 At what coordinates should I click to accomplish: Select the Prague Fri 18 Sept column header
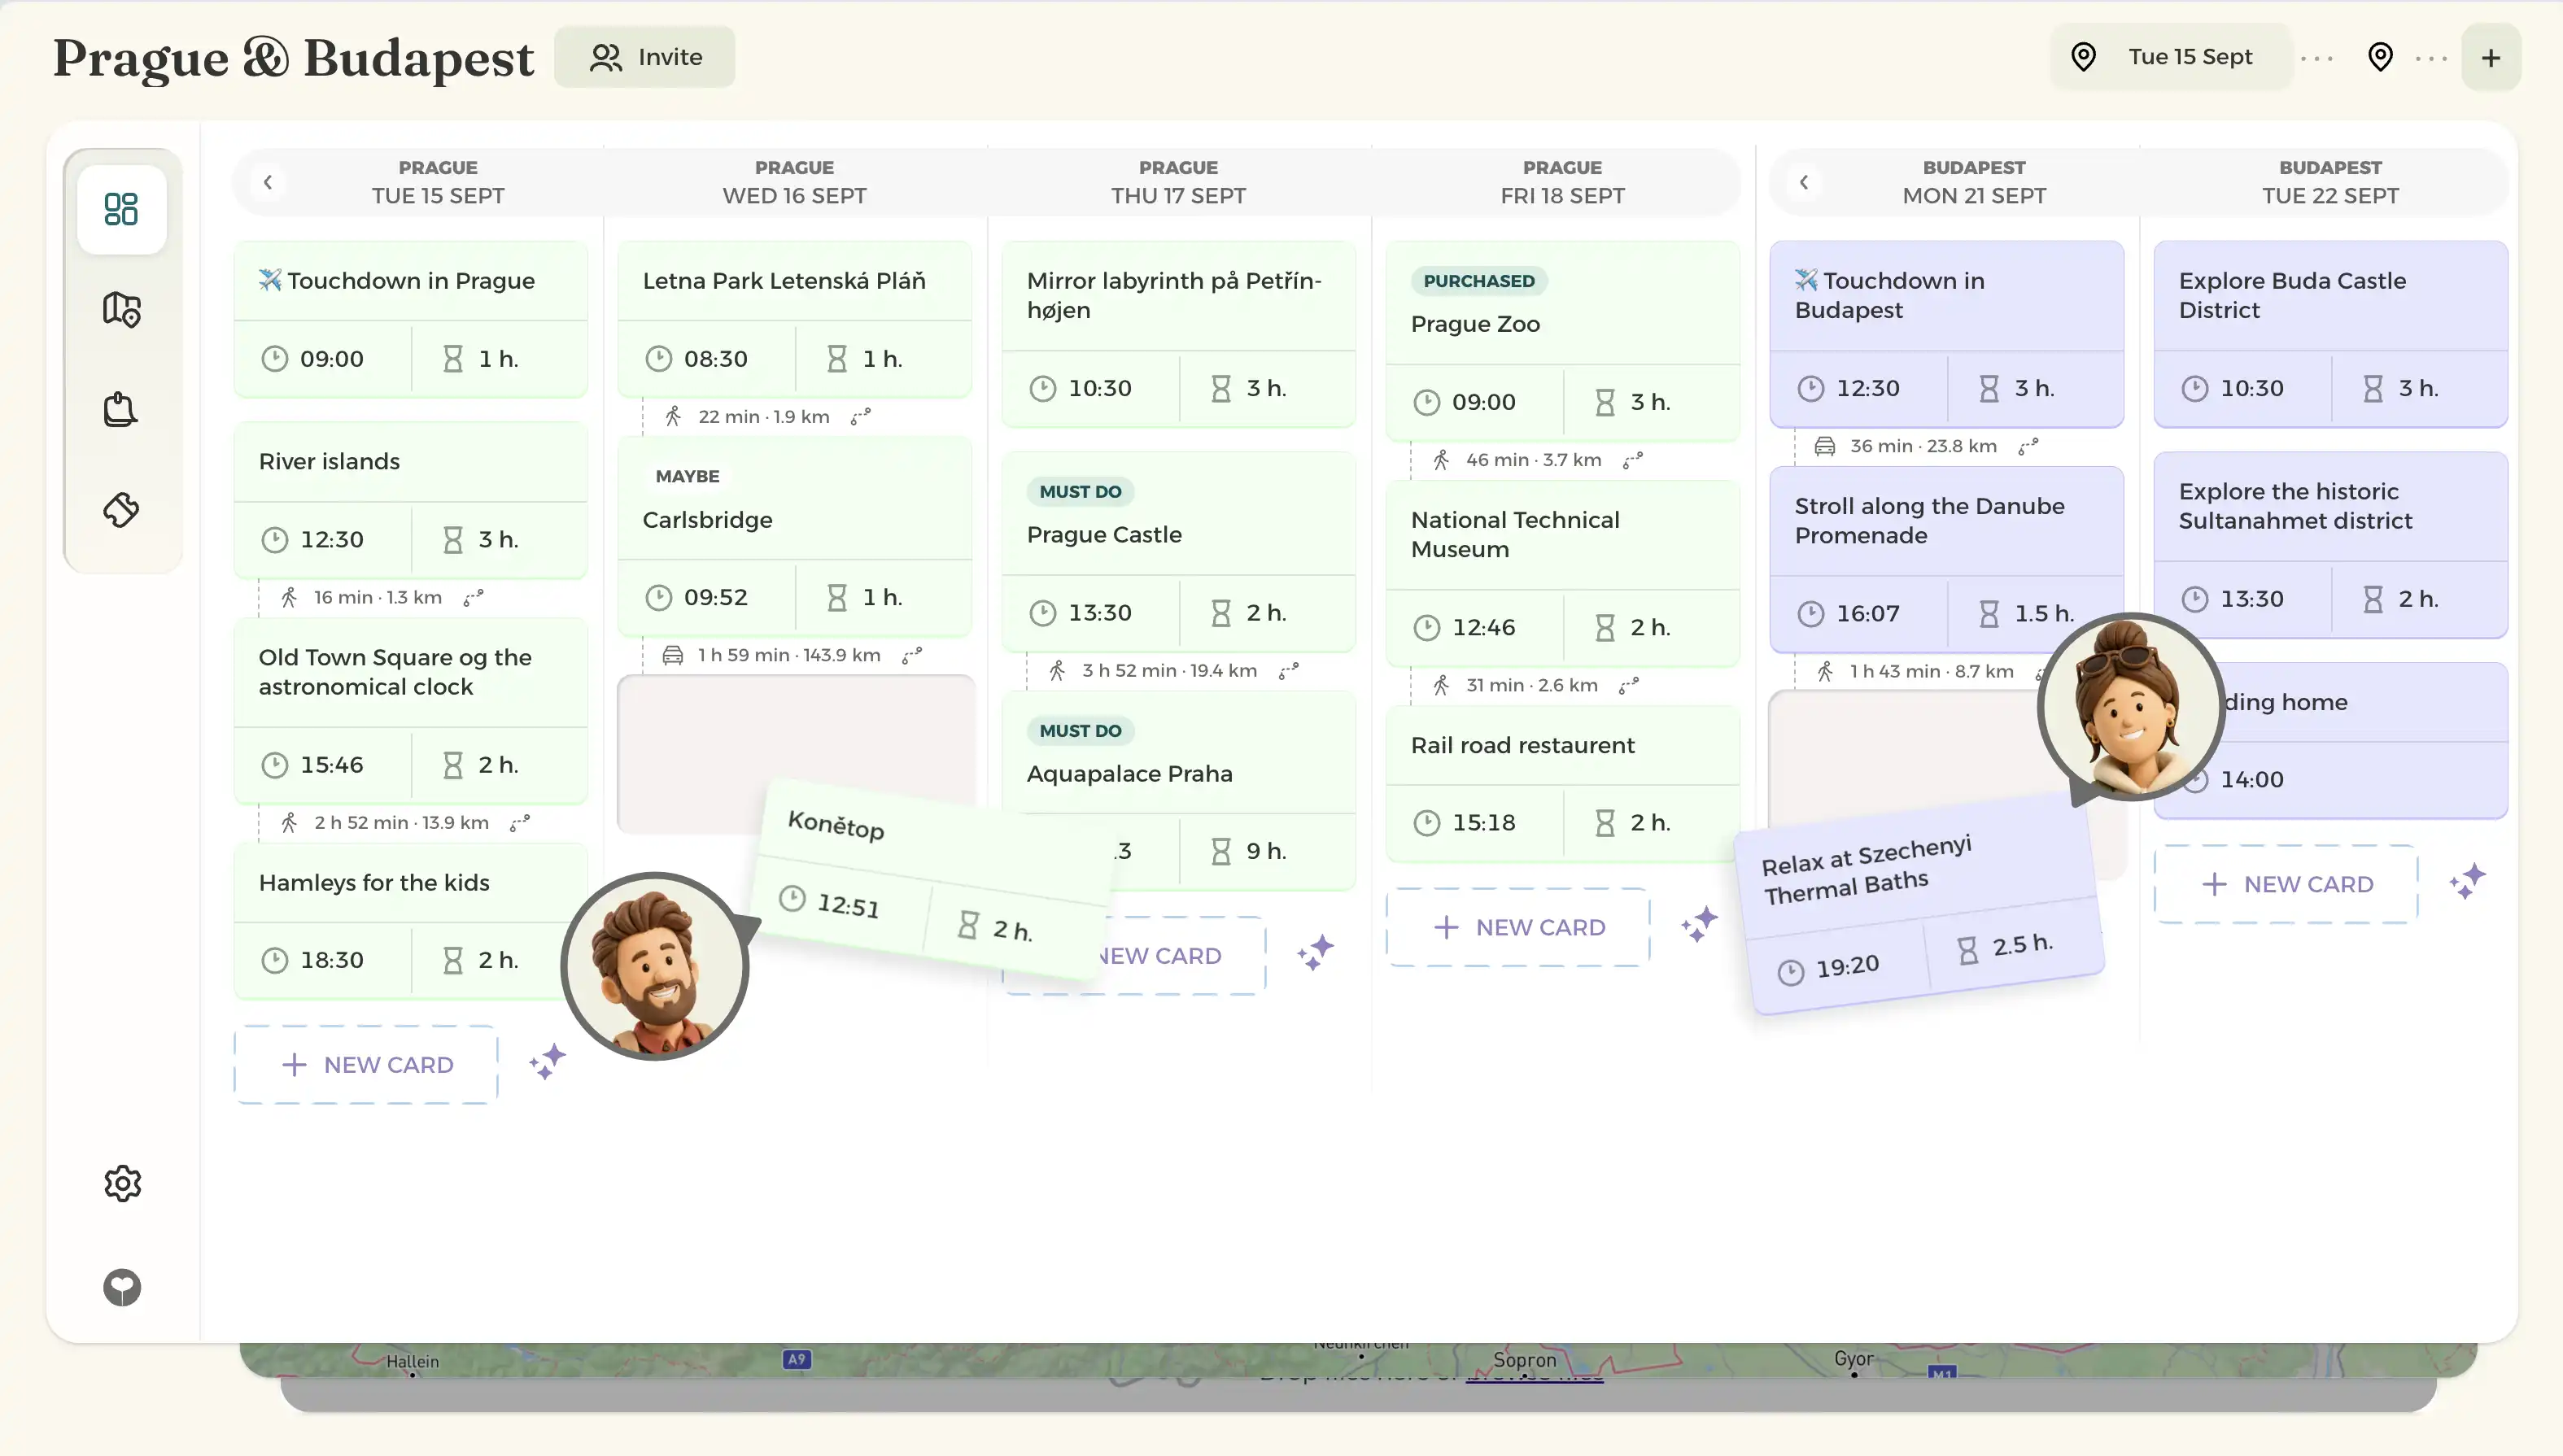point(1562,182)
